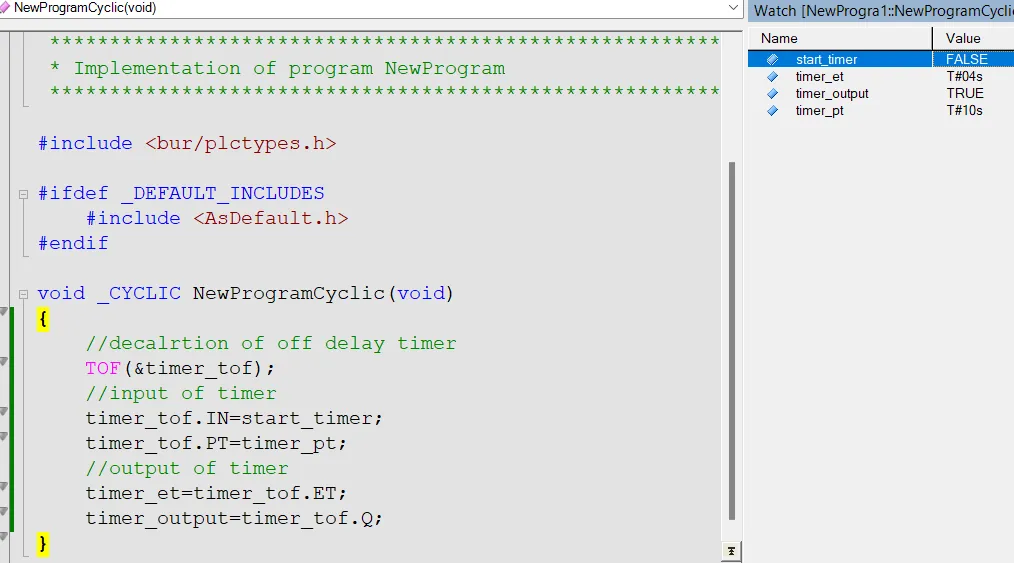This screenshot has width=1014, height=563.
Task: Click the FALSE value of start_timer
Action: 966,59
